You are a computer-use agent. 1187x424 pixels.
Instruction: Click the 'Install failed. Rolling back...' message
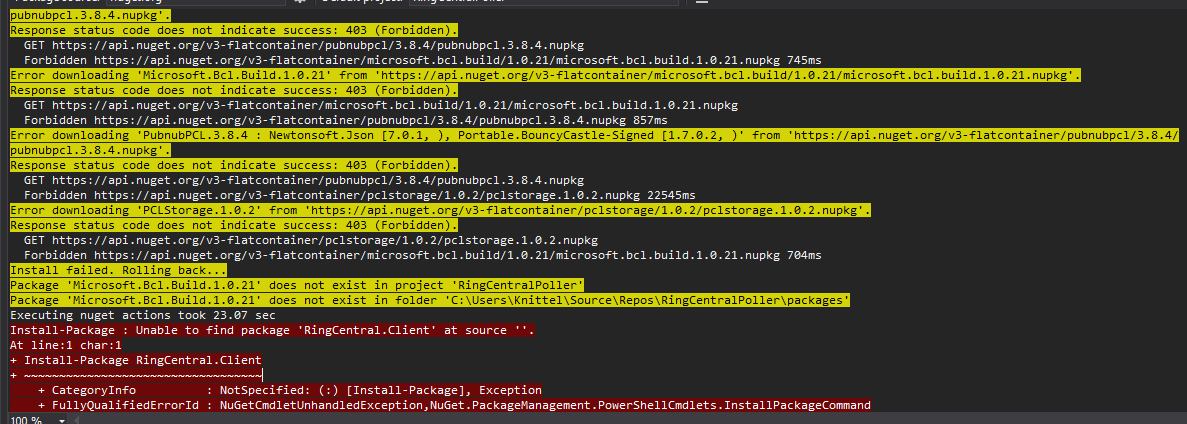point(118,270)
